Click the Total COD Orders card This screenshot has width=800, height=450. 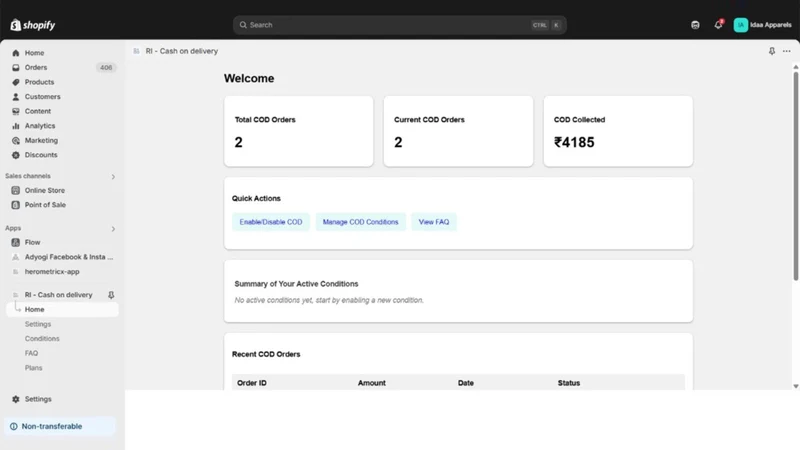click(x=298, y=131)
